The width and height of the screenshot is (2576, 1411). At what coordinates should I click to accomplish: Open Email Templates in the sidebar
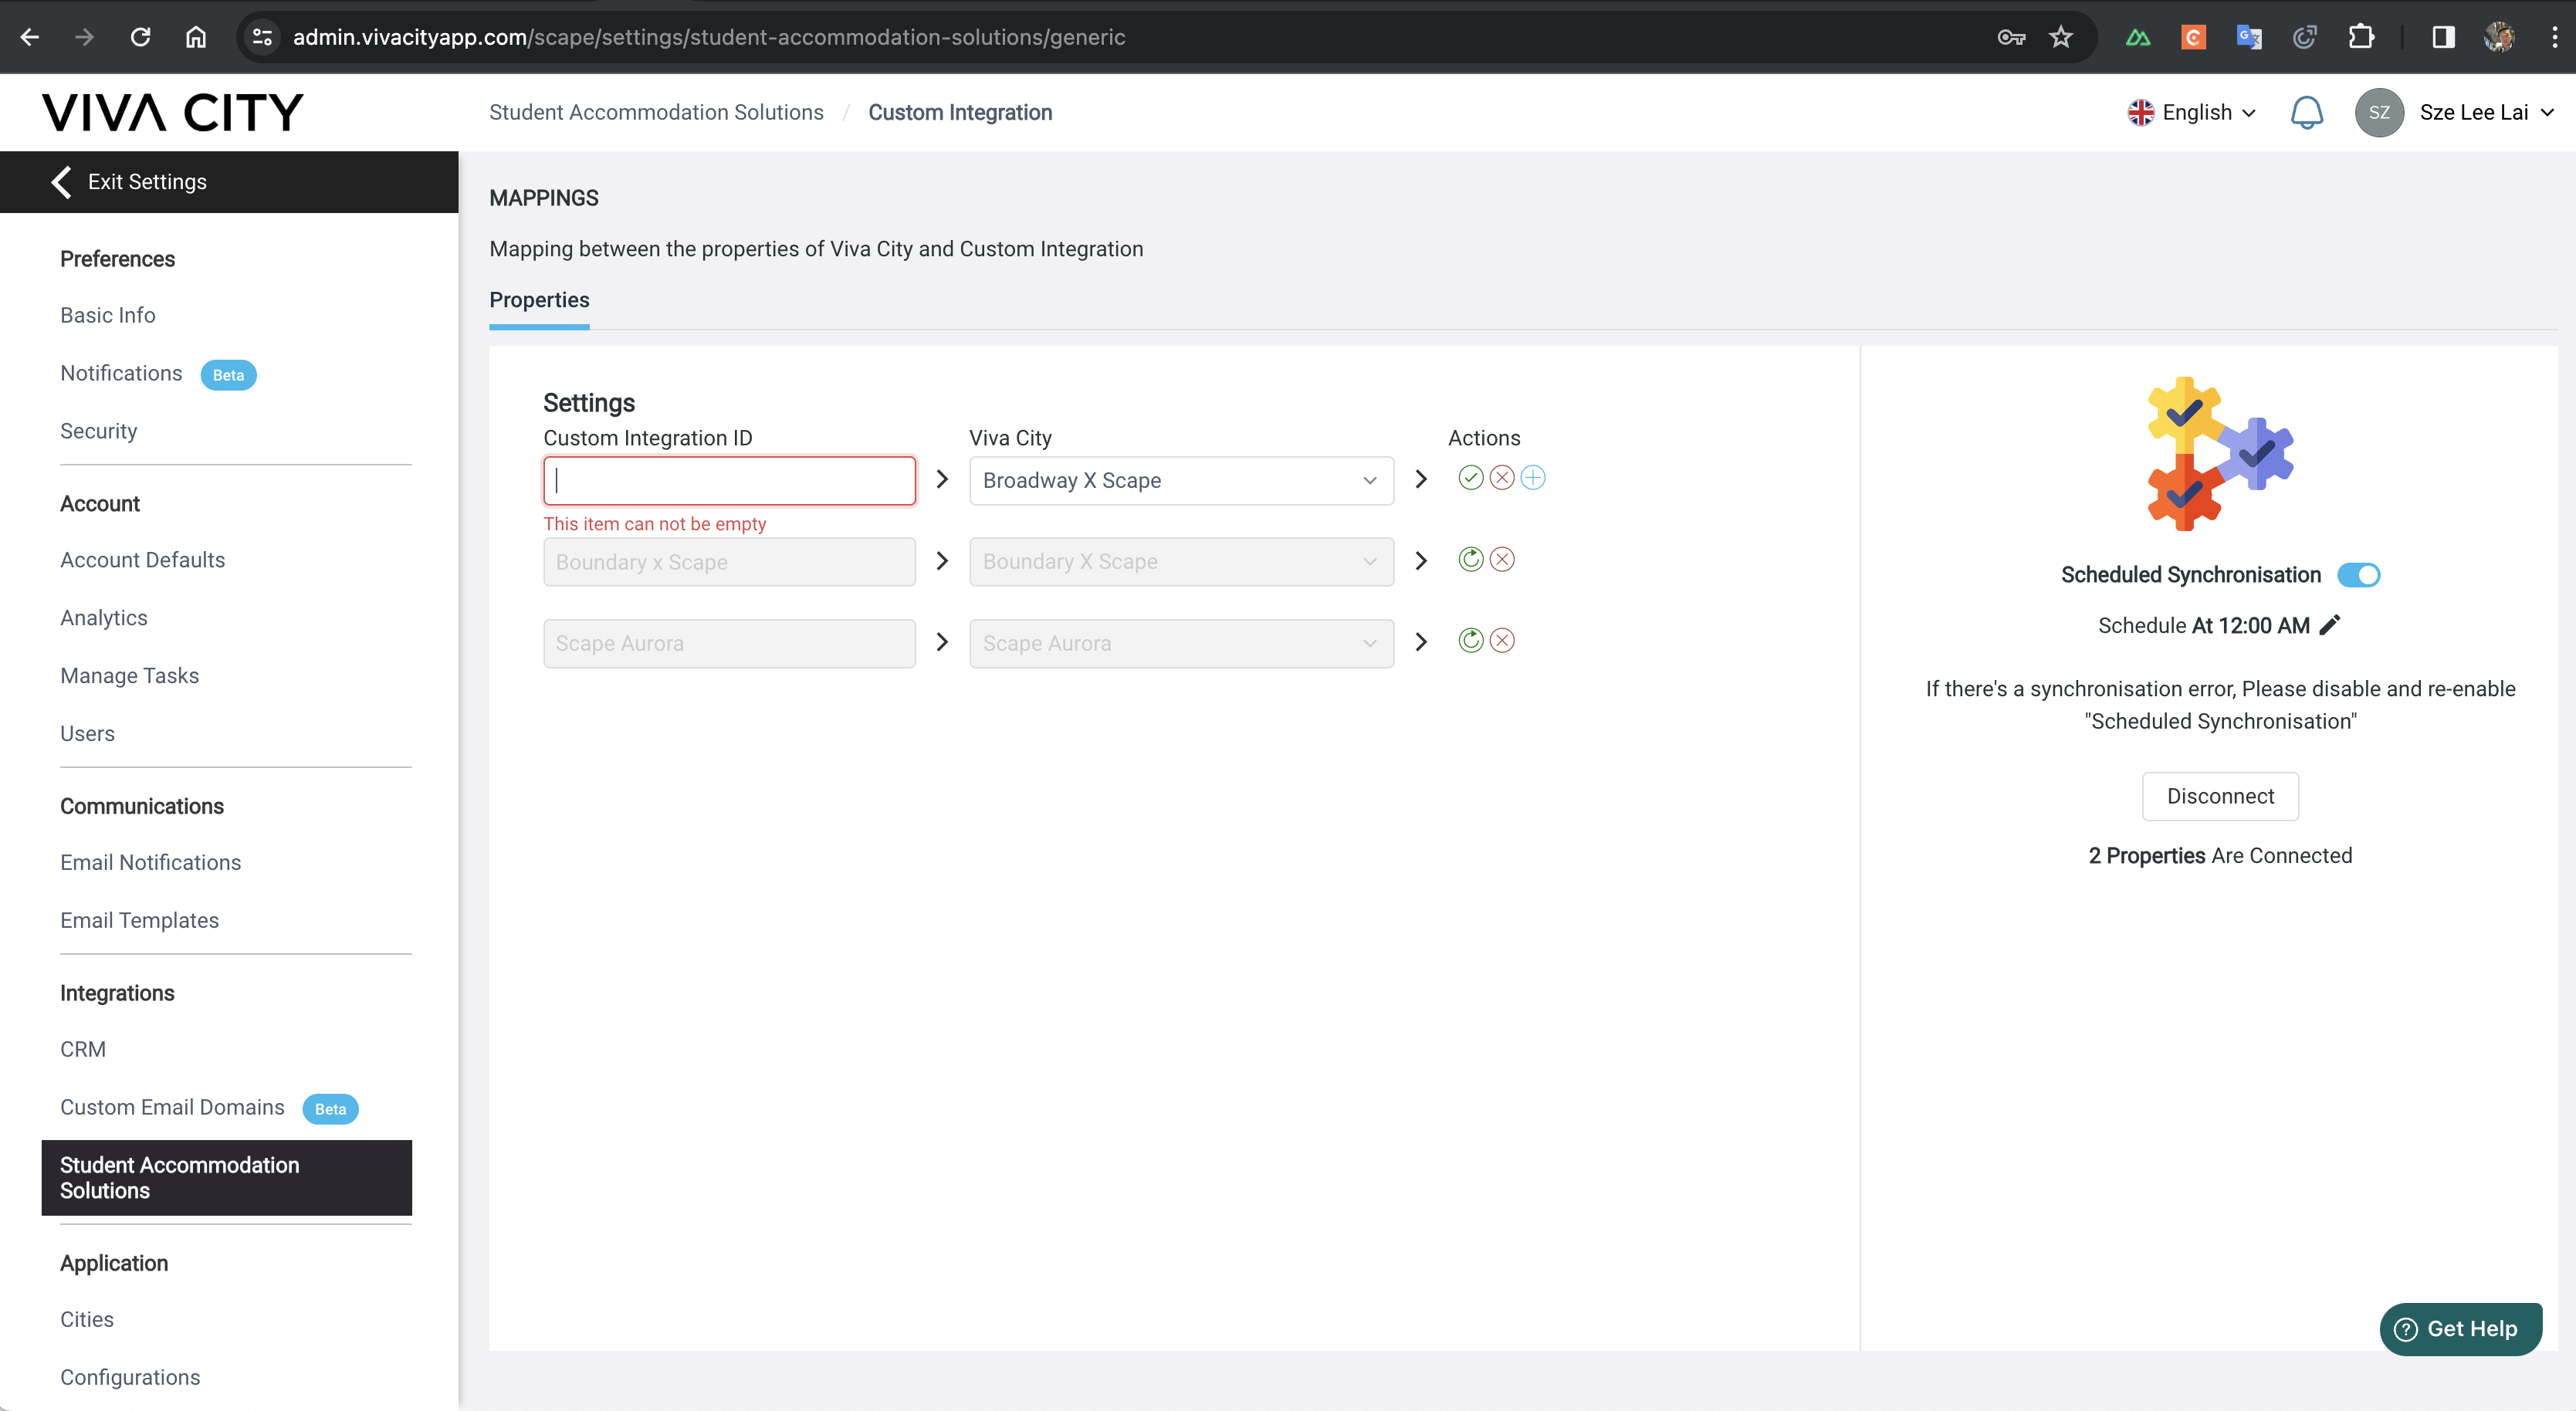point(139,920)
